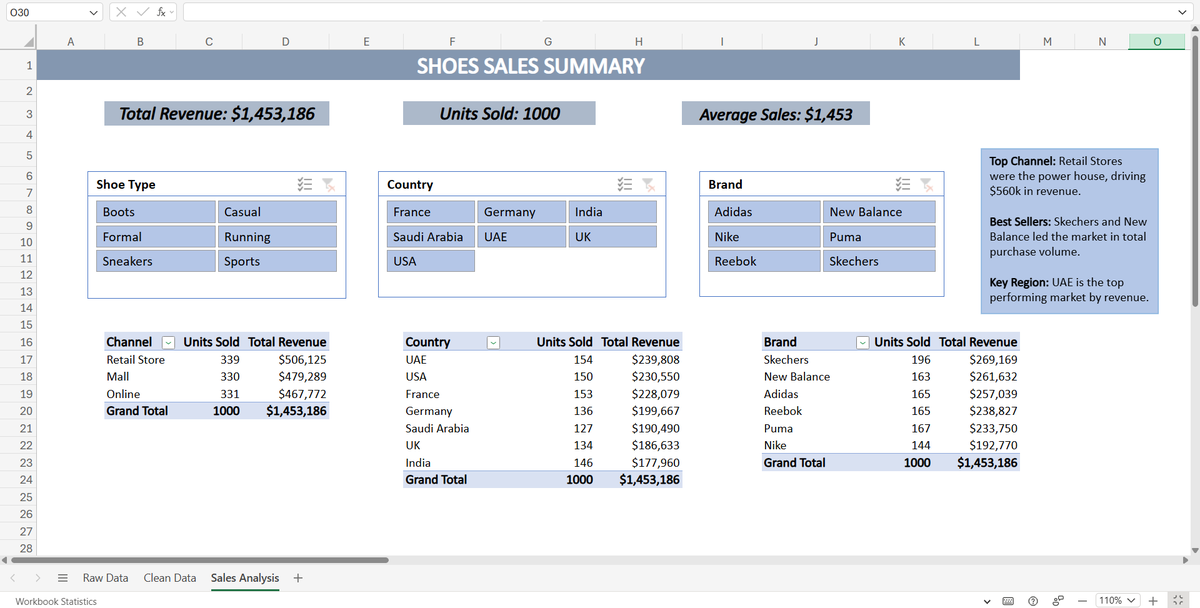Image resolution: width=1200 pixels, height=608 pixels.
Task: Toggle multi-select on the Country slicer
Action: [626, 184]
